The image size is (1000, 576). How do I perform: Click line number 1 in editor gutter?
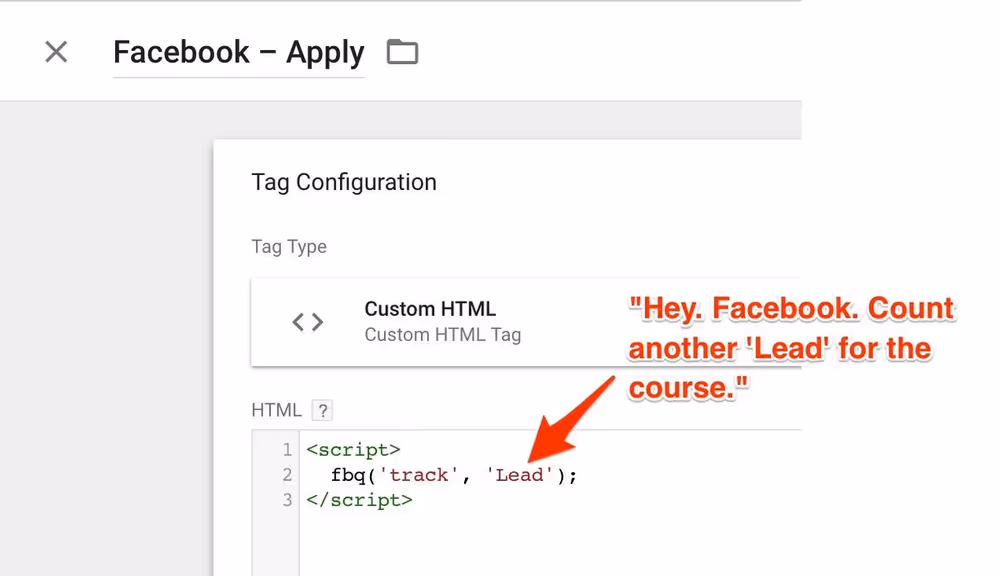point(287,450)
